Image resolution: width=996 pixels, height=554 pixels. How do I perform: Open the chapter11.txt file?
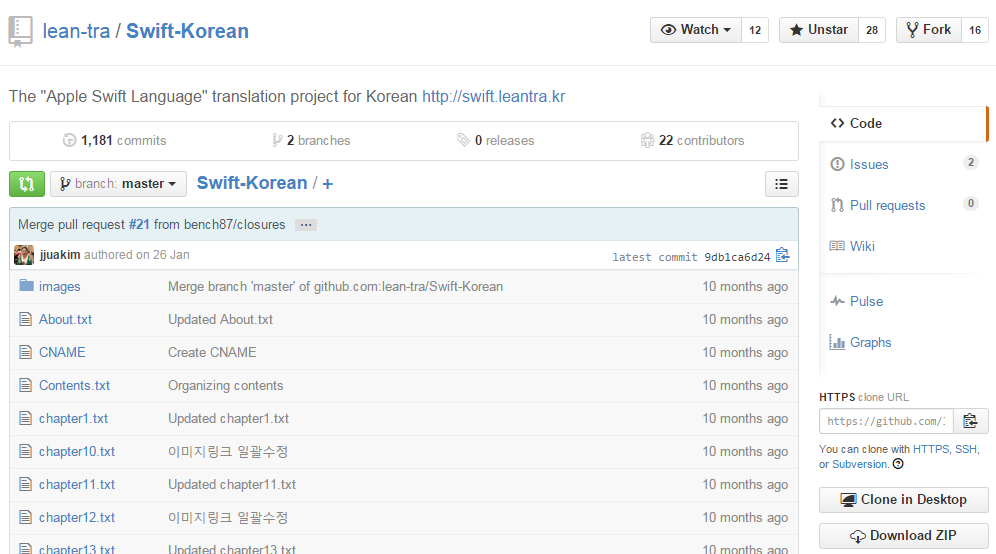[x=77, y=485]
